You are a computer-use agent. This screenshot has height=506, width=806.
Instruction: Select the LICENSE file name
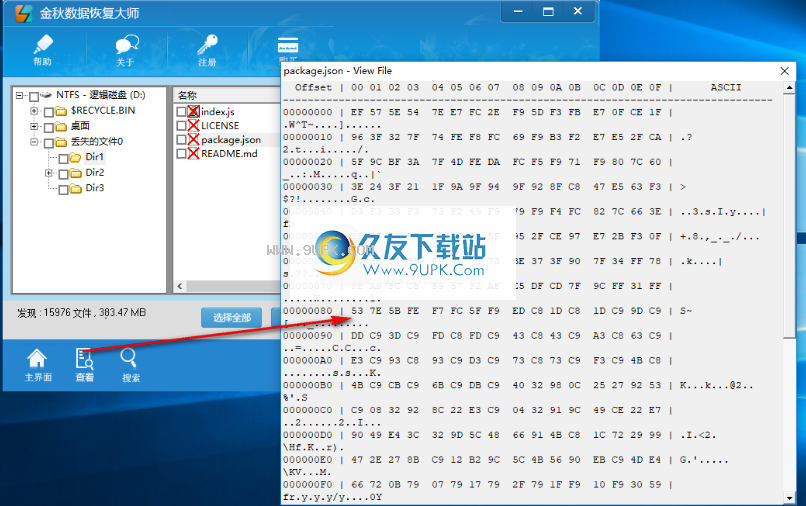(220, 125)
